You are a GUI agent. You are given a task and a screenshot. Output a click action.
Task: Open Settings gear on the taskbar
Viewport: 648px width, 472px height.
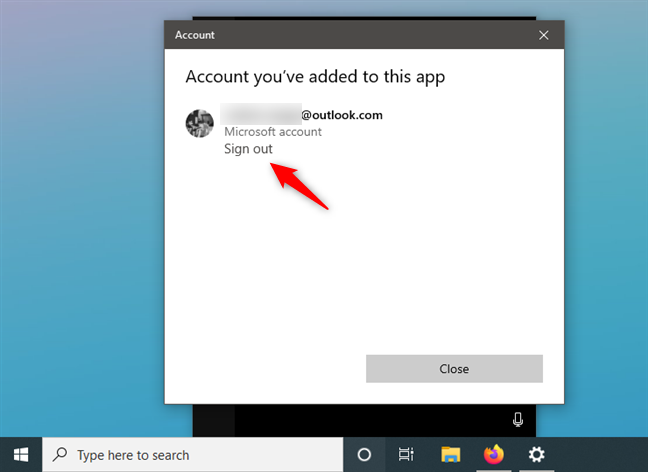(536, 455)
